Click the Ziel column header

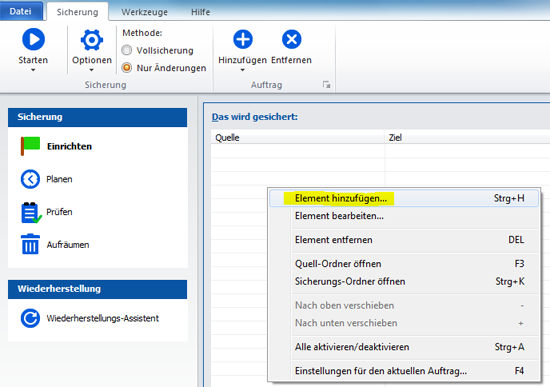467,138
